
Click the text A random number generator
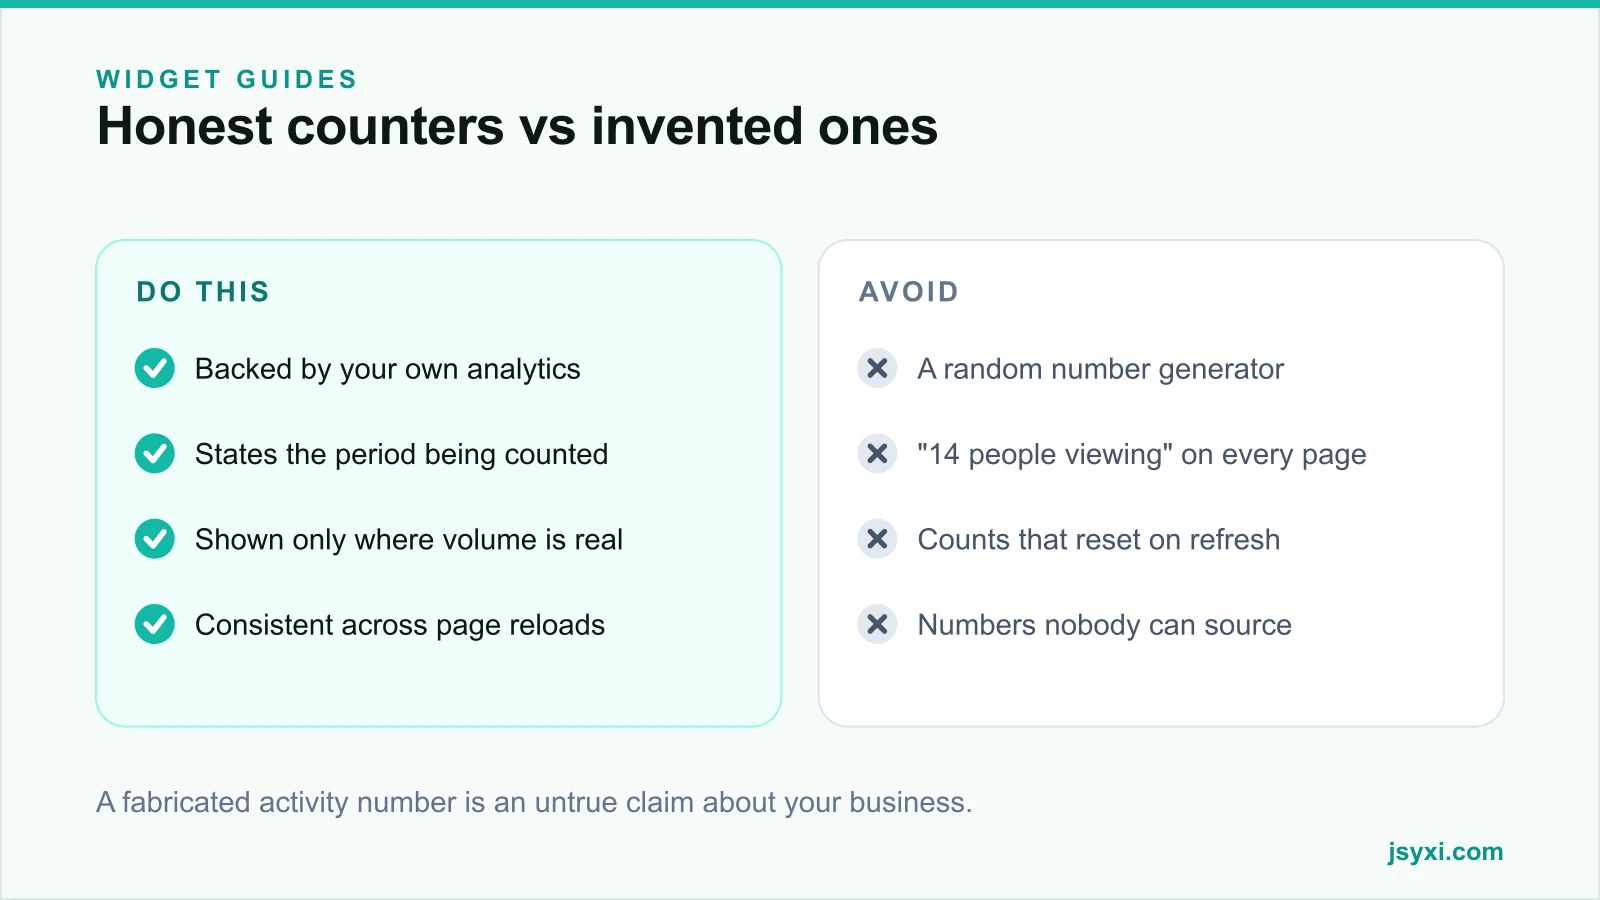(1100, 369)
